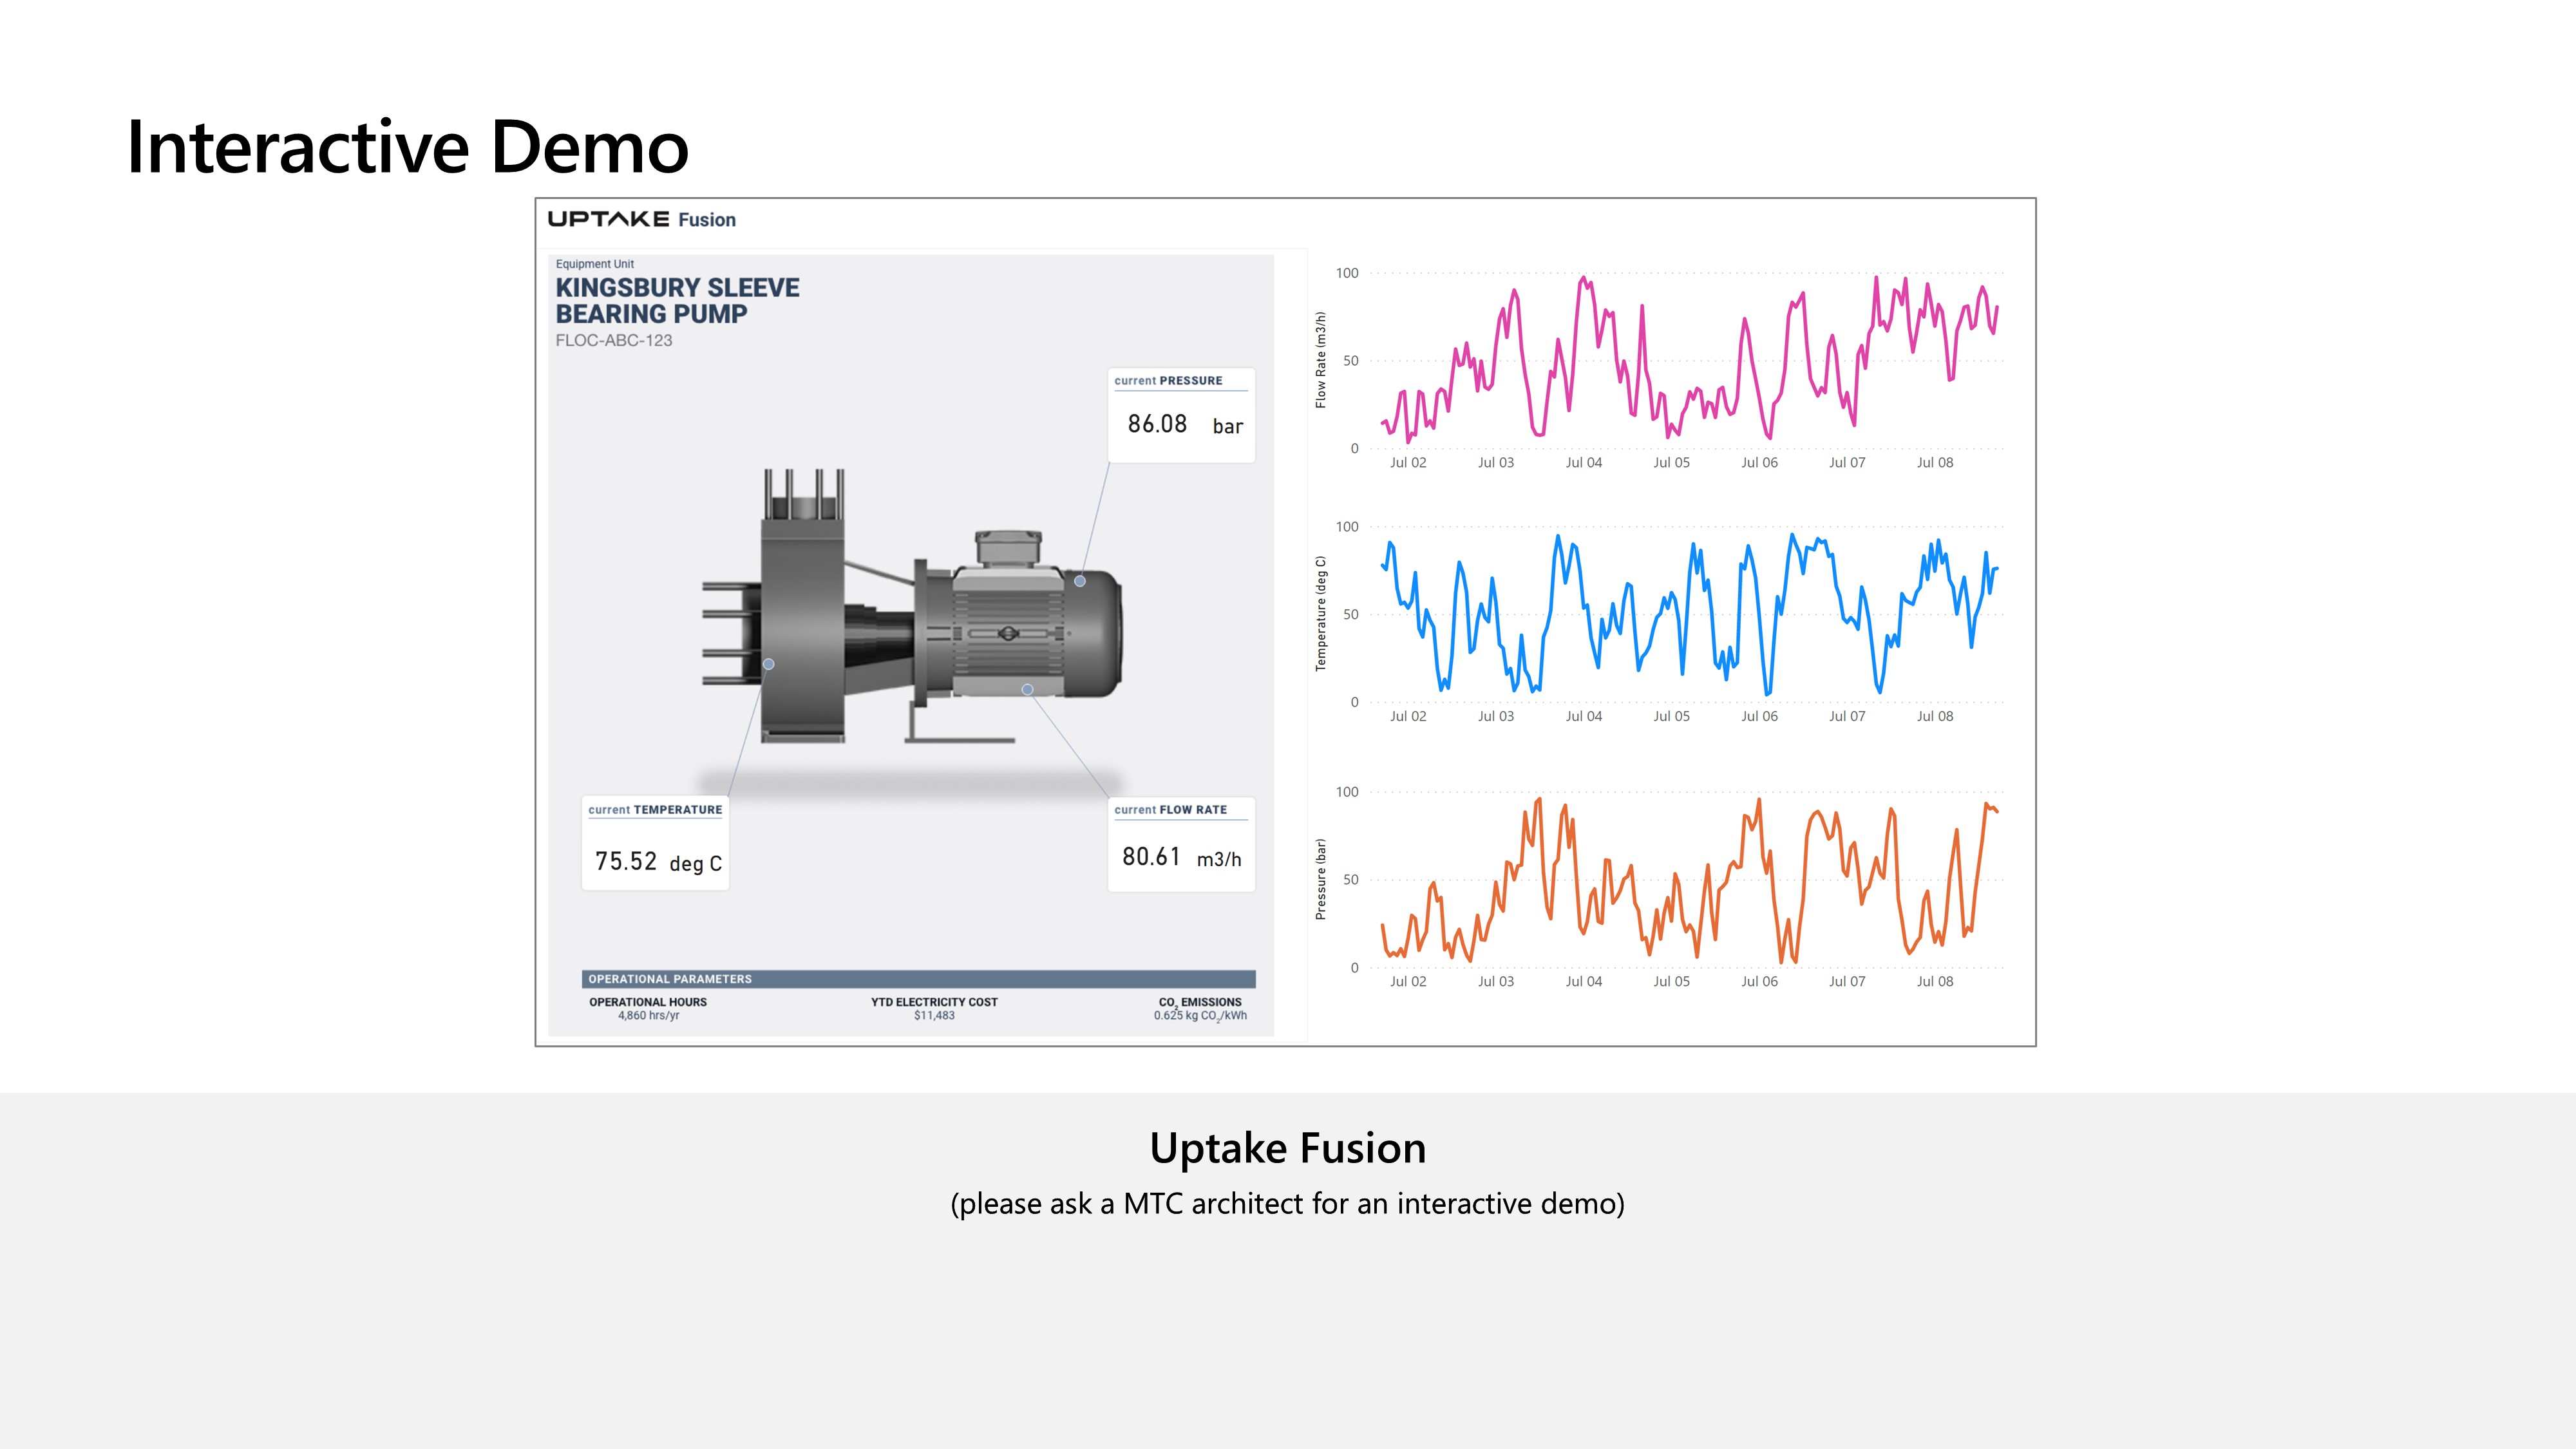Click the Operational Hours value
The image size is (2576, 1449).
(648, 1016)
